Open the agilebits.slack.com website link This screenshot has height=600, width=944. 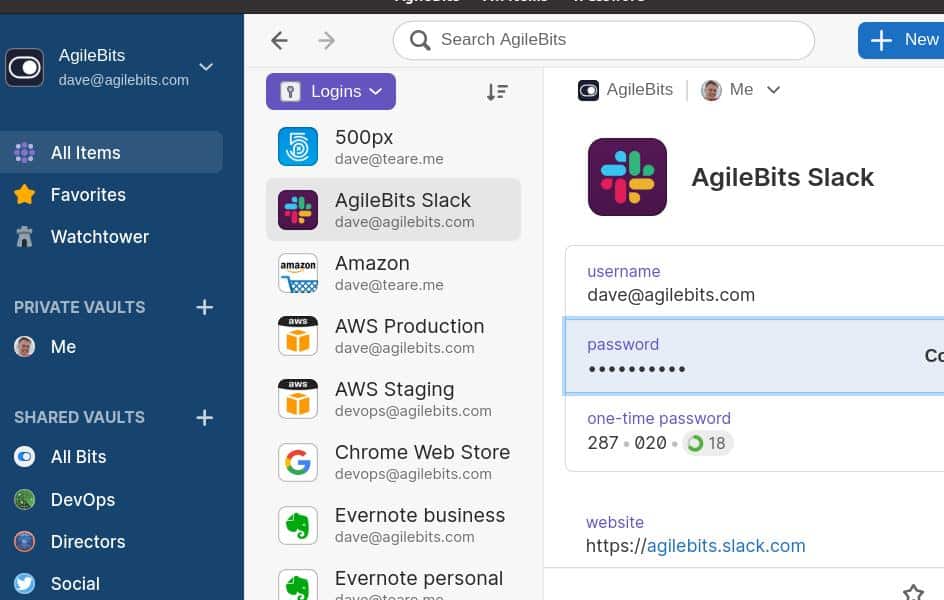point(725,546)
